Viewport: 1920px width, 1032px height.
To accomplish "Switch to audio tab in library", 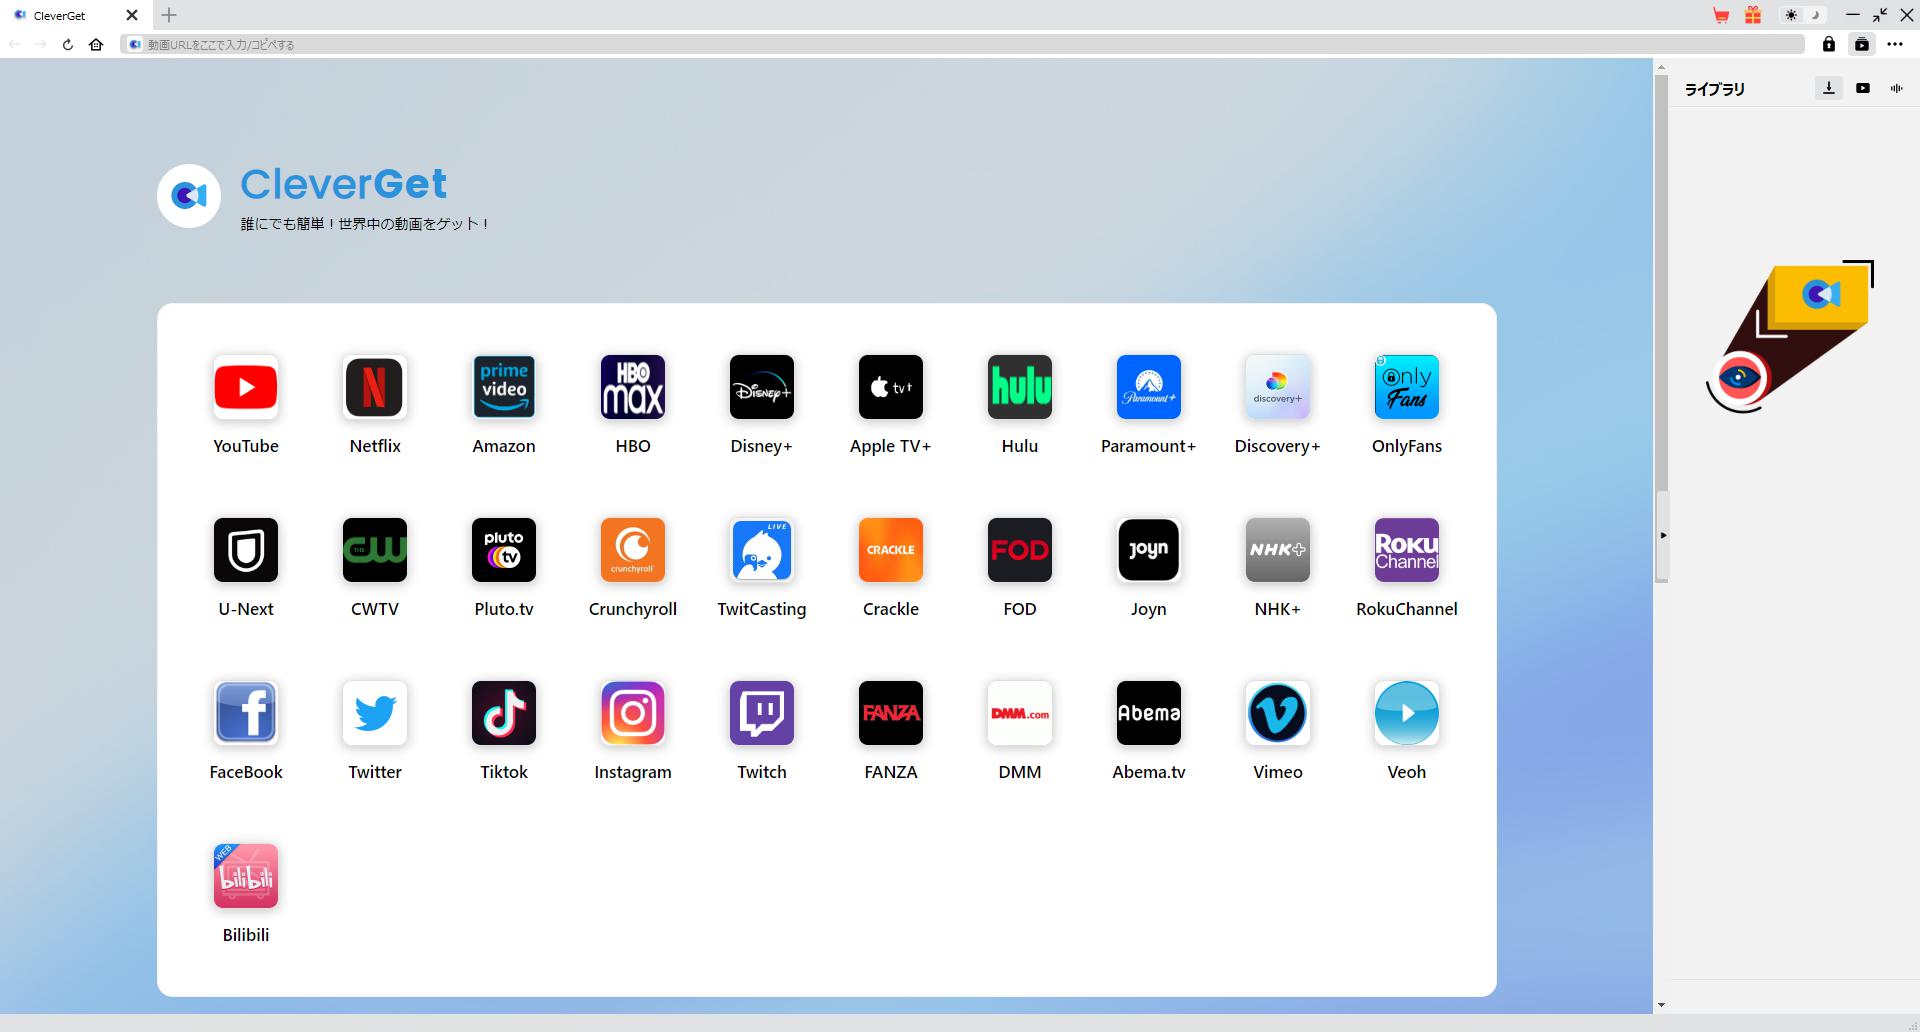I will point(1896,88).
